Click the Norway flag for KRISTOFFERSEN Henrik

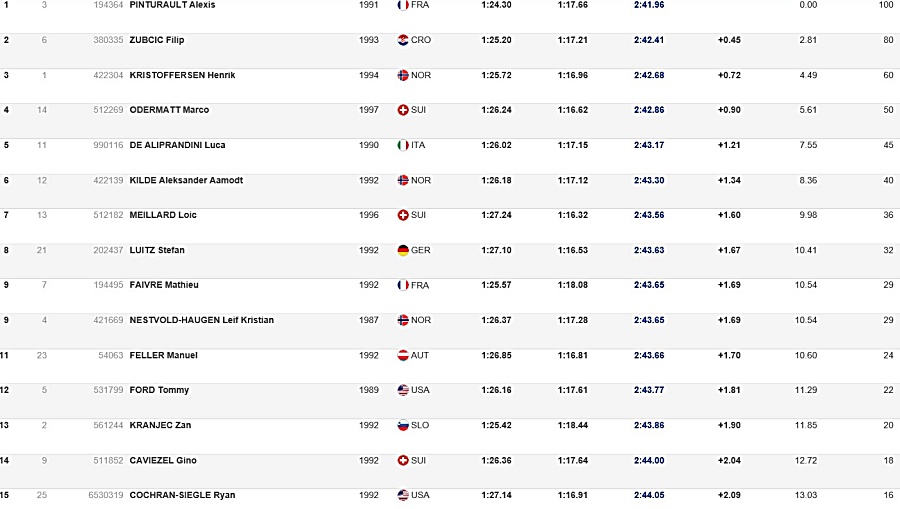[403, 75]
